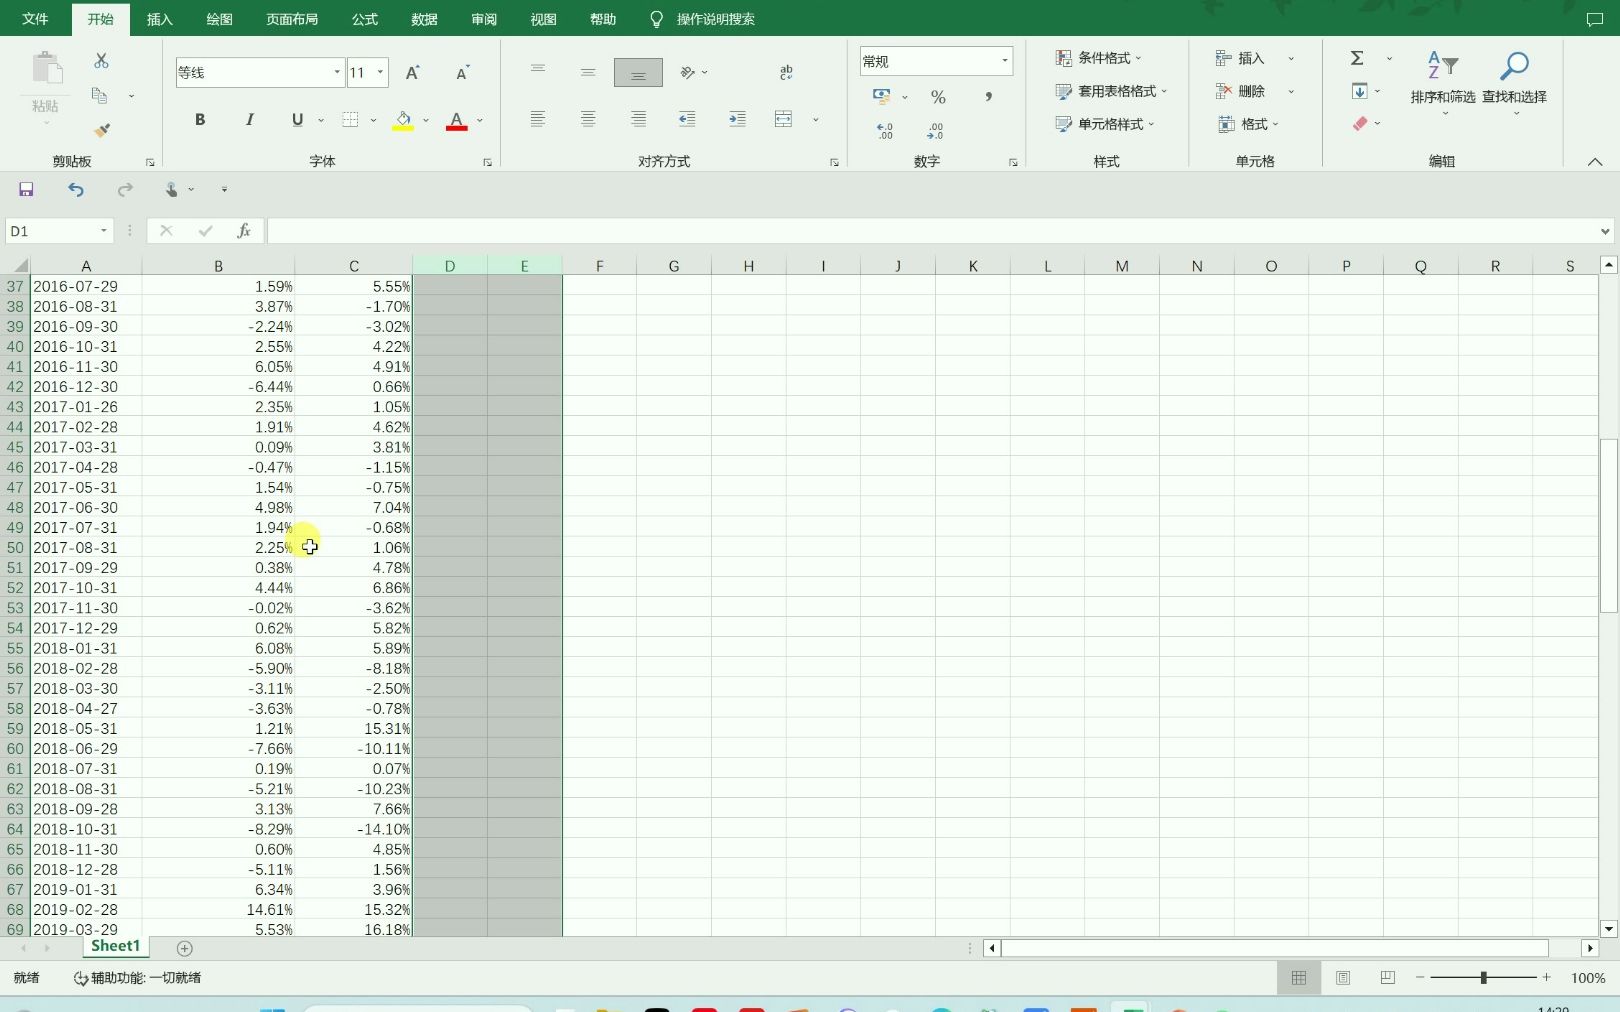Image resolution: width=1620 pixels, height=1012 pixels.
Task: Open the borders icon in the font group
Action: click(x=350, y=119)
